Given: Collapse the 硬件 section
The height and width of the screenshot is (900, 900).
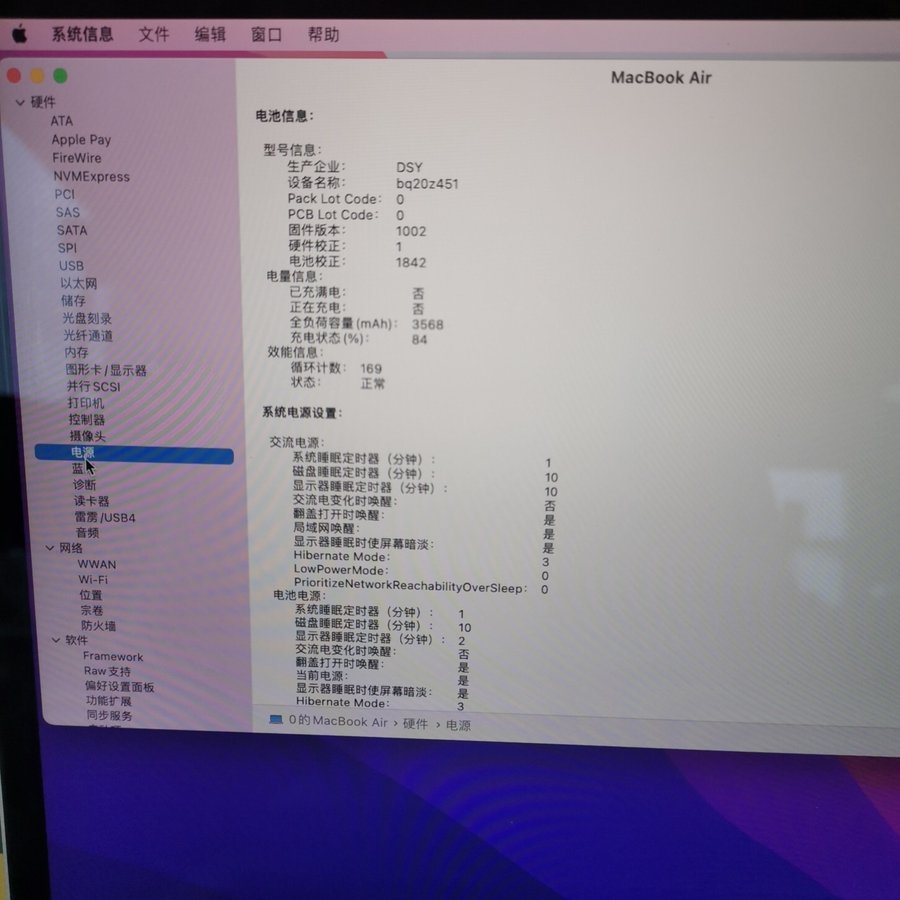Looking at the screenshot, I should [x=20, y=103].
